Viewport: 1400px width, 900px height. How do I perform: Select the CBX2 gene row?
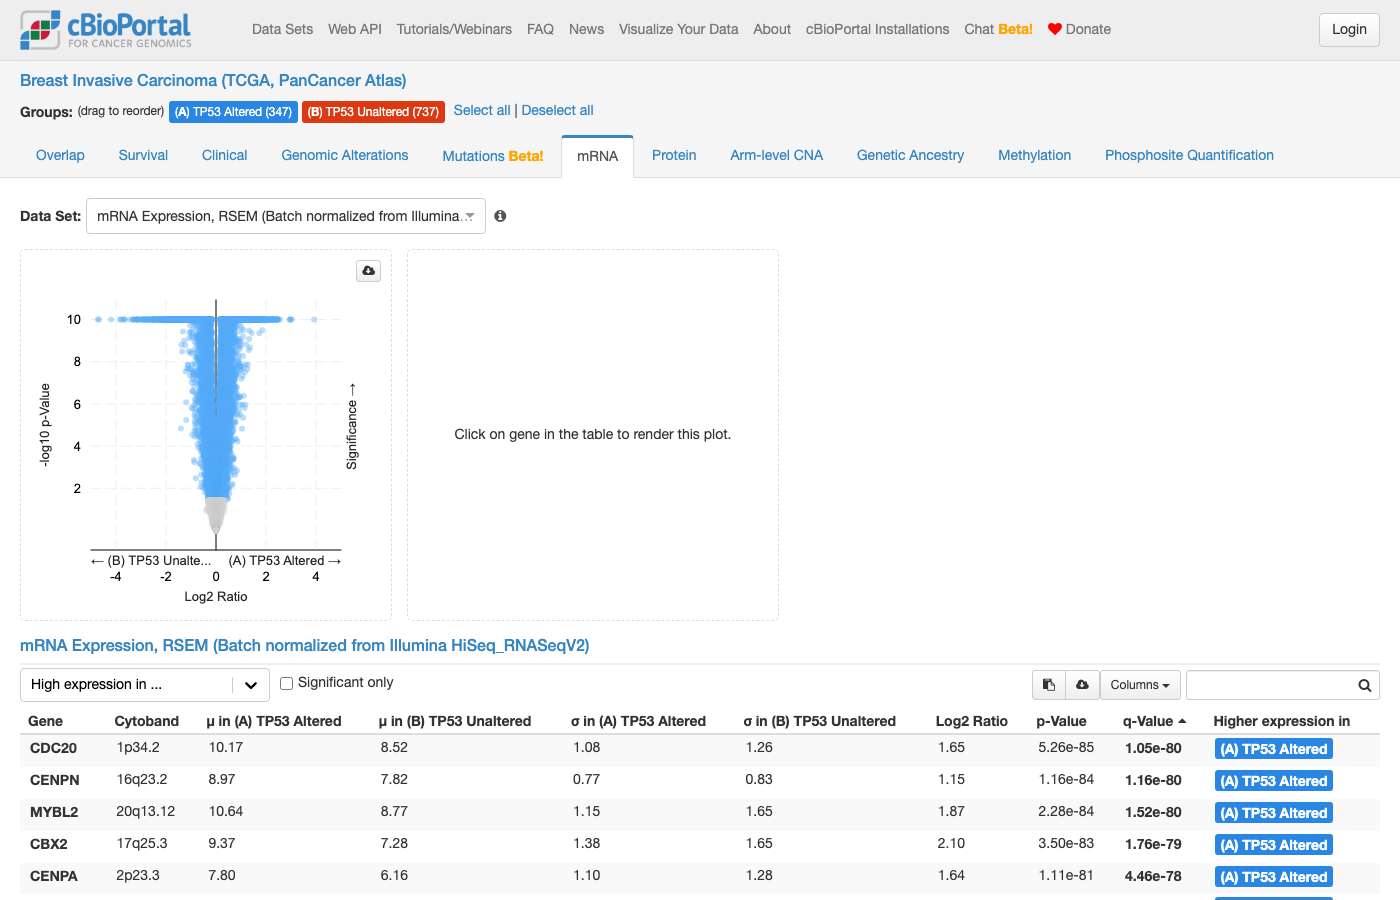pos(699,844)
